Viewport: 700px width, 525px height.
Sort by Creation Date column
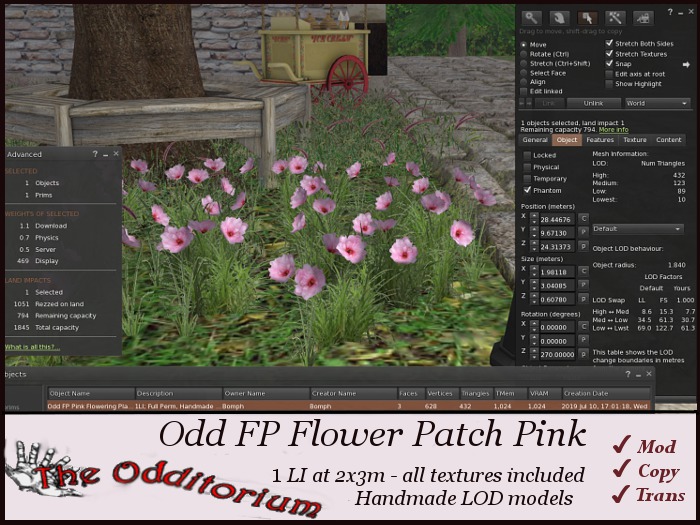coord(606,393)
